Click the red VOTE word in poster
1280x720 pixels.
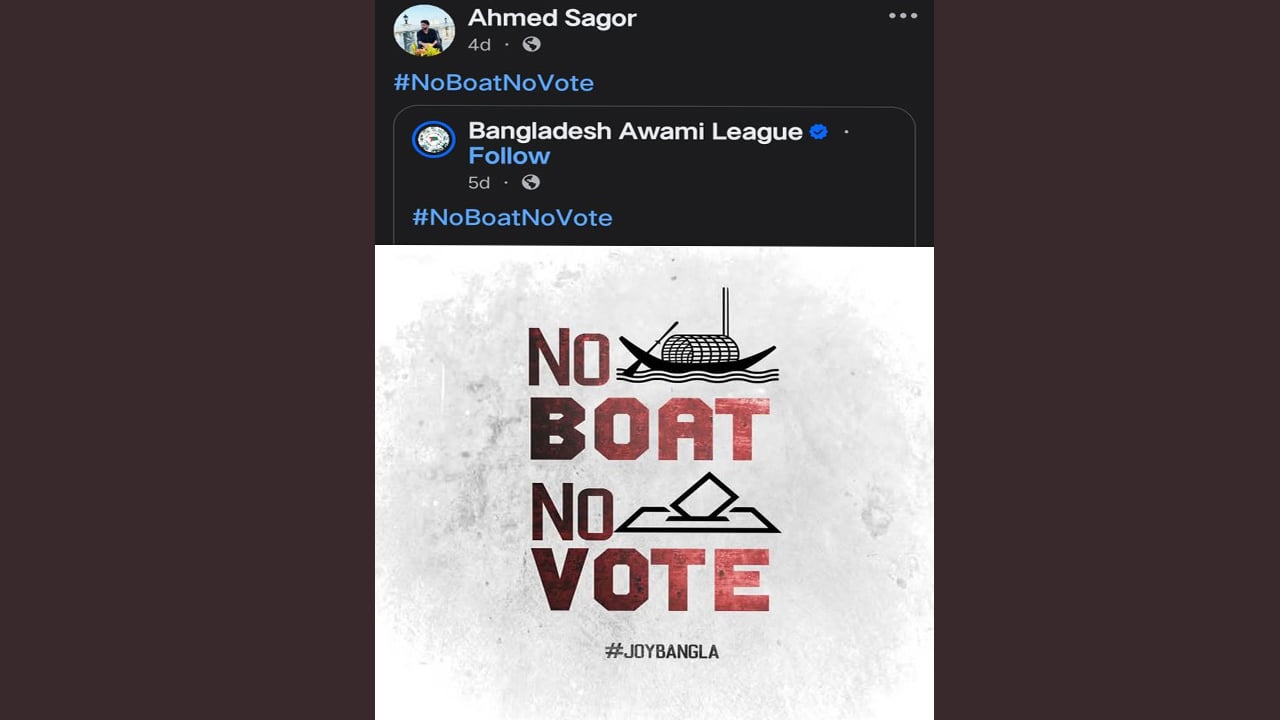point(650,580)
